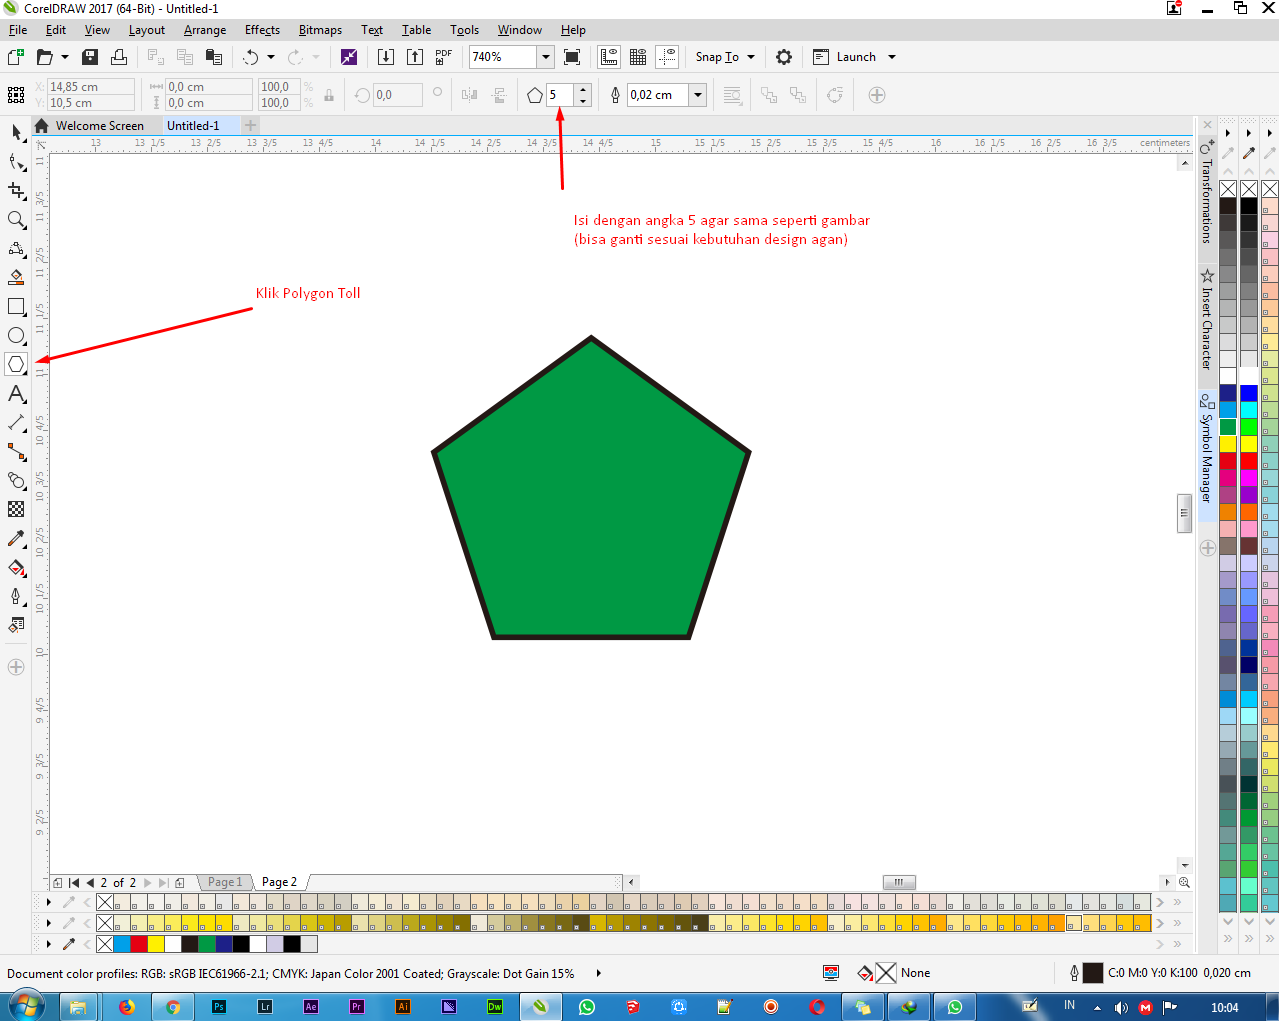Toggle dynamic guides visibility
Image resolution: width=1279 pixels, height=1021 pixels.
coord(667,57)
